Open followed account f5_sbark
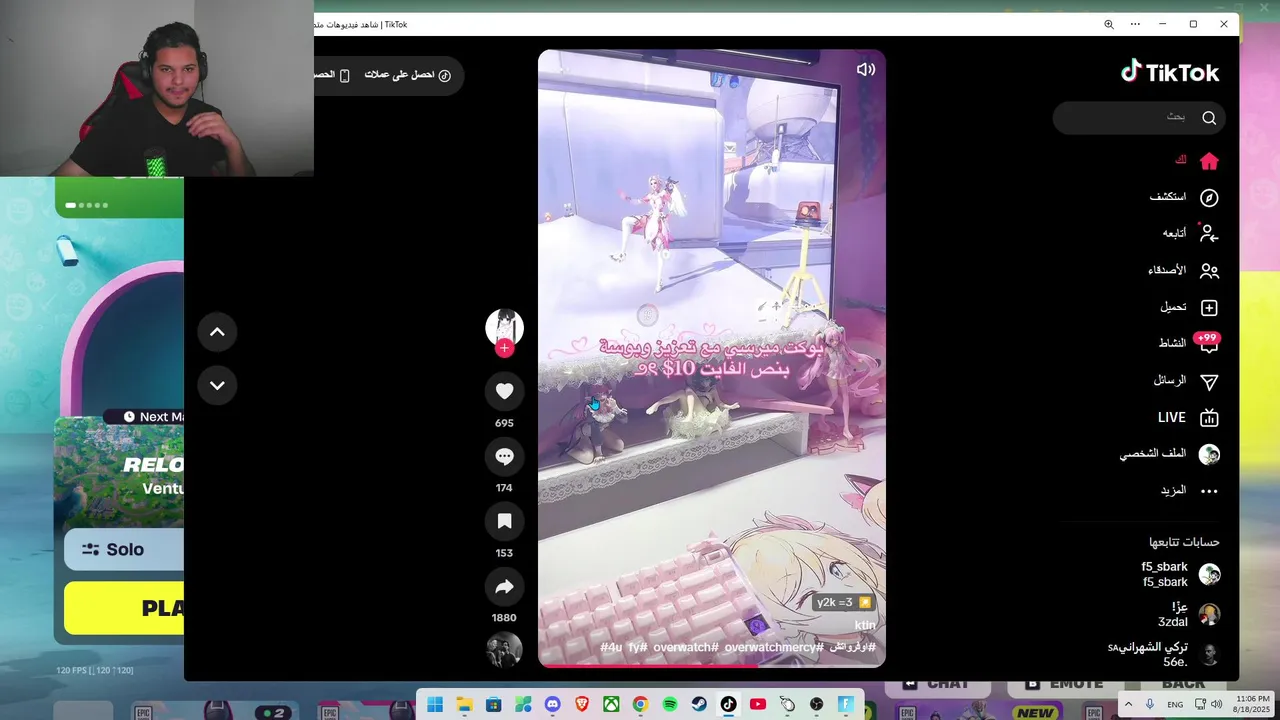This screenshot has width=1280, height=720. pos(1180,574)
